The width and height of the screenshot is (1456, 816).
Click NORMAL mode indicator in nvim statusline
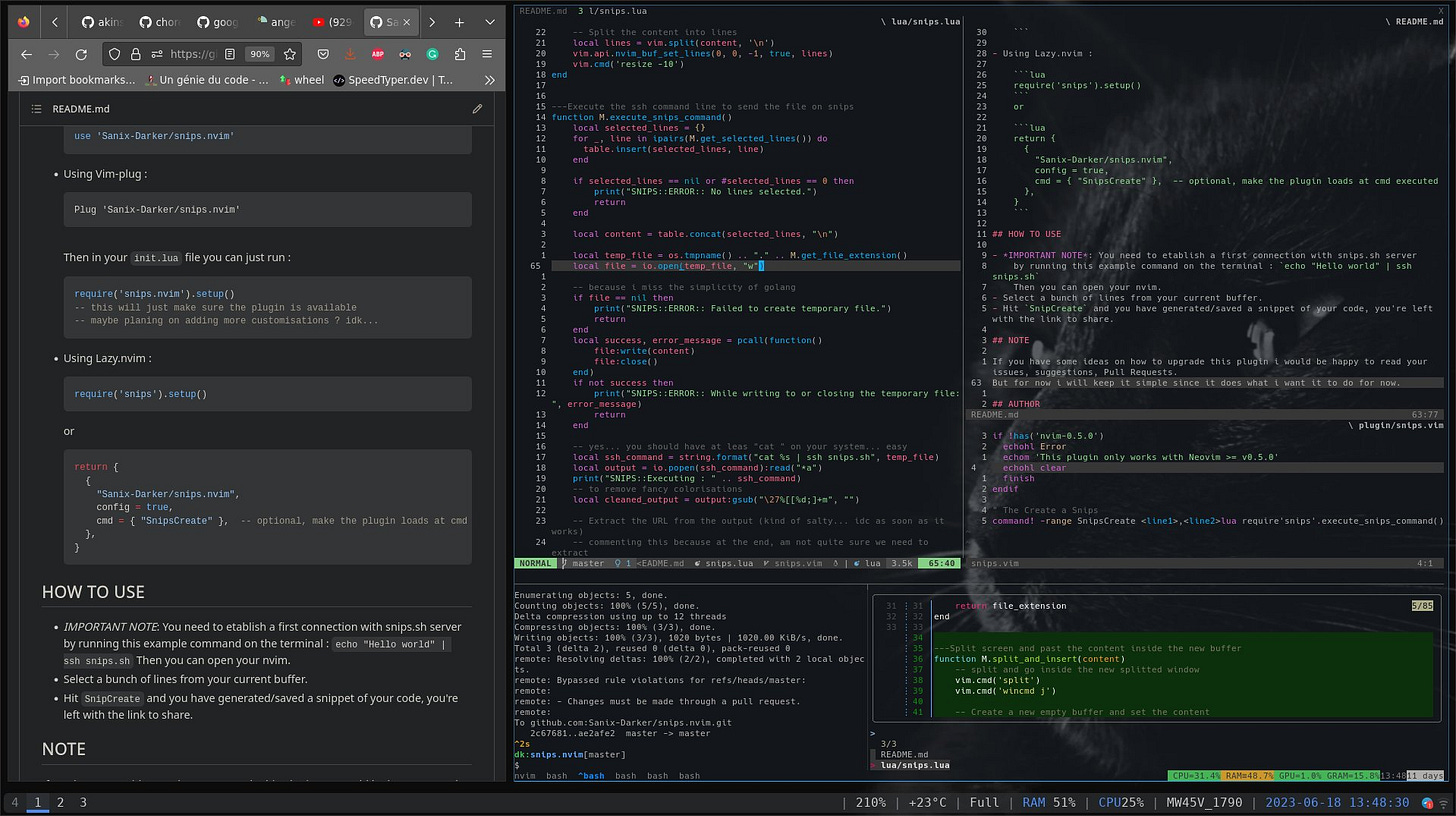click(534, 563)
